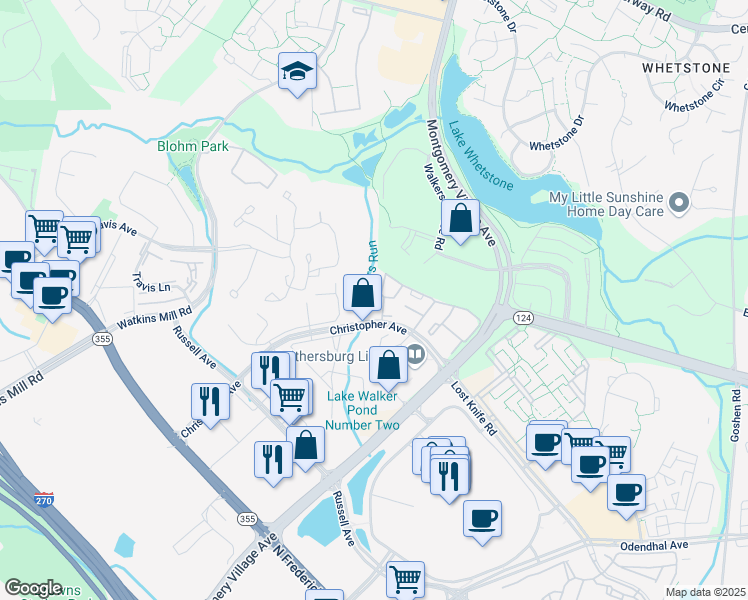Screen dimensions: 748x600
Task: Click the graduation cap school marker
Action: tap(297, 72)
